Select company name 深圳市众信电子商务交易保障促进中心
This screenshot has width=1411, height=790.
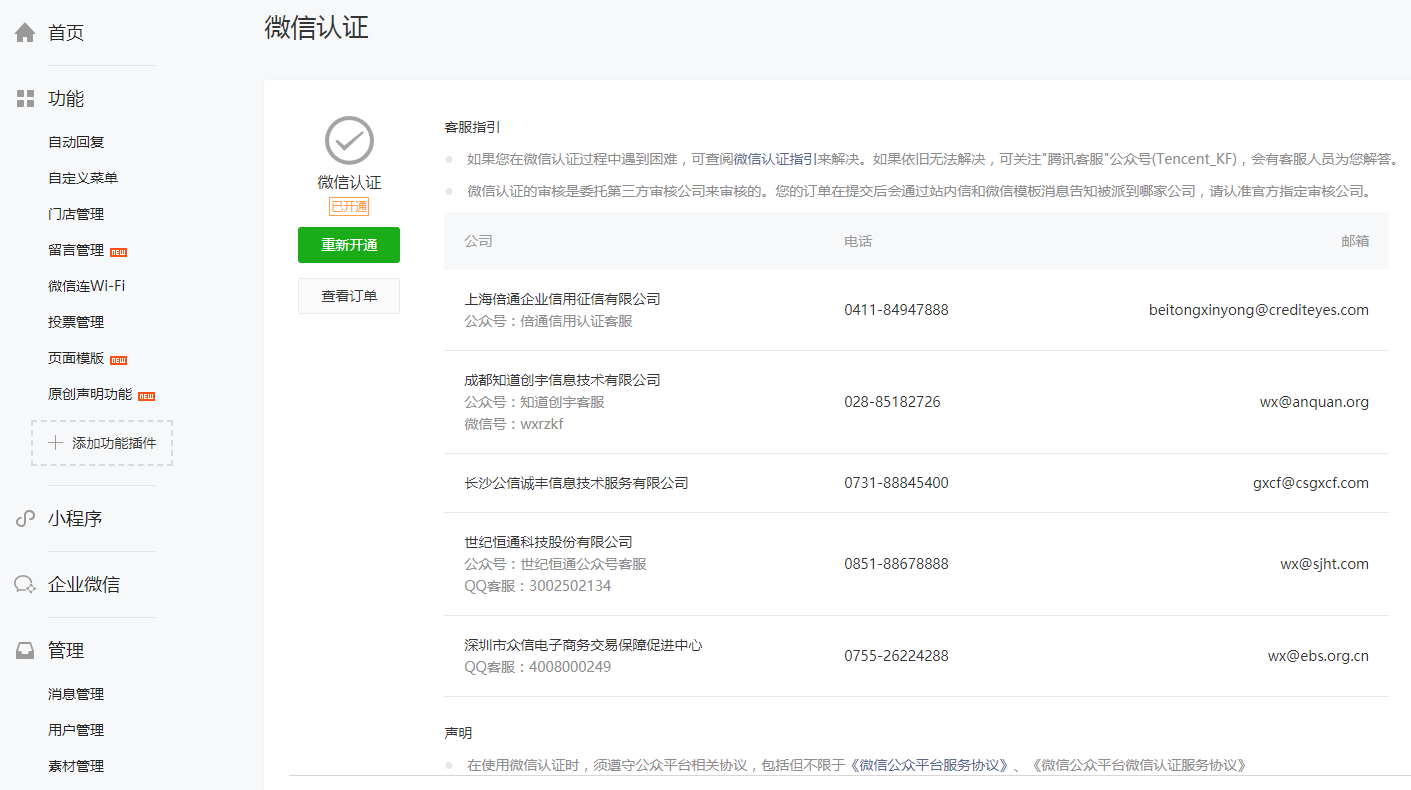click(x=583, y=645)
